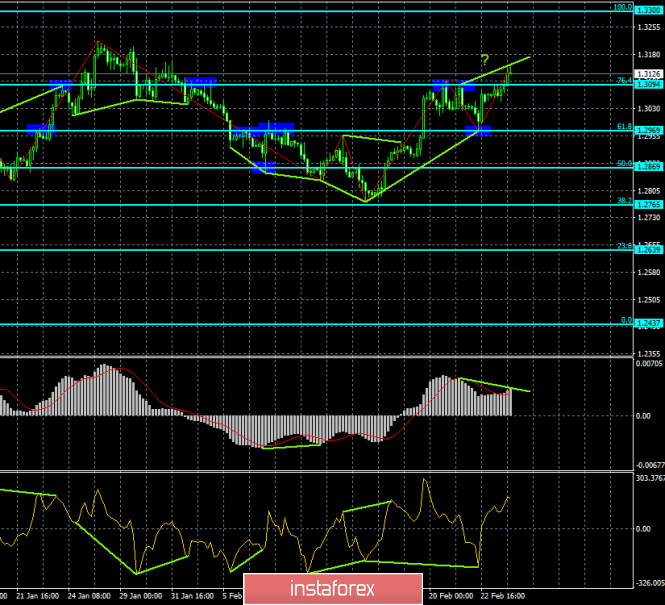Screen dimensions: 665x605
Task: Select the 76.4 Fibonacci level label
Action: click(x=624, y=81)
